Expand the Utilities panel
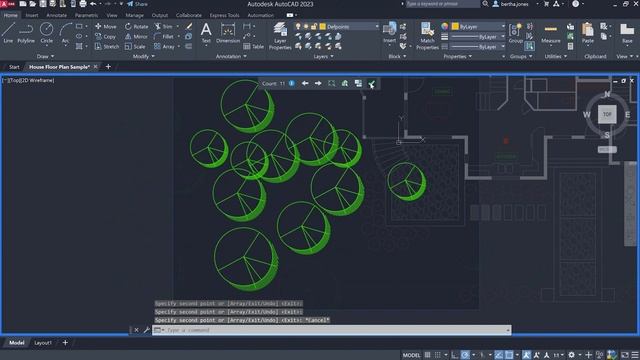The width and height of the screenshot is (640, 360). point(556,56)
